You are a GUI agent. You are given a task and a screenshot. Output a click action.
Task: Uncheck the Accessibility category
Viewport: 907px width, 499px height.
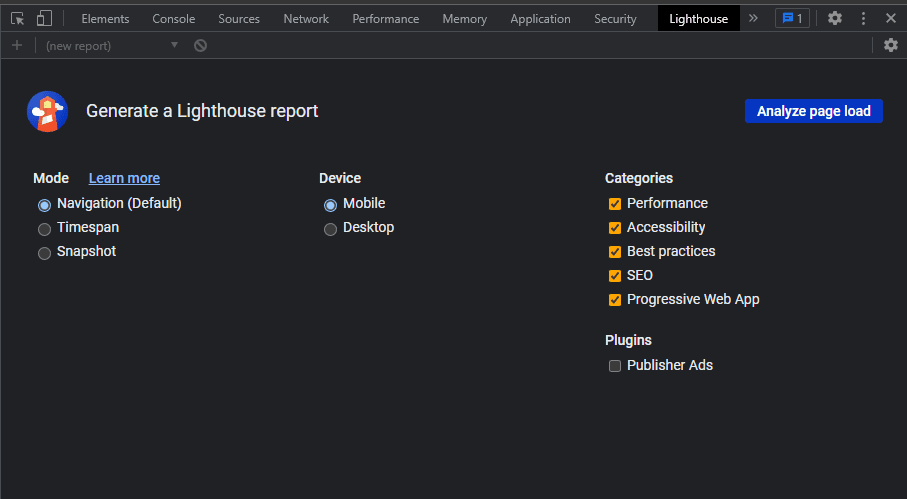[x=615, y=228]
